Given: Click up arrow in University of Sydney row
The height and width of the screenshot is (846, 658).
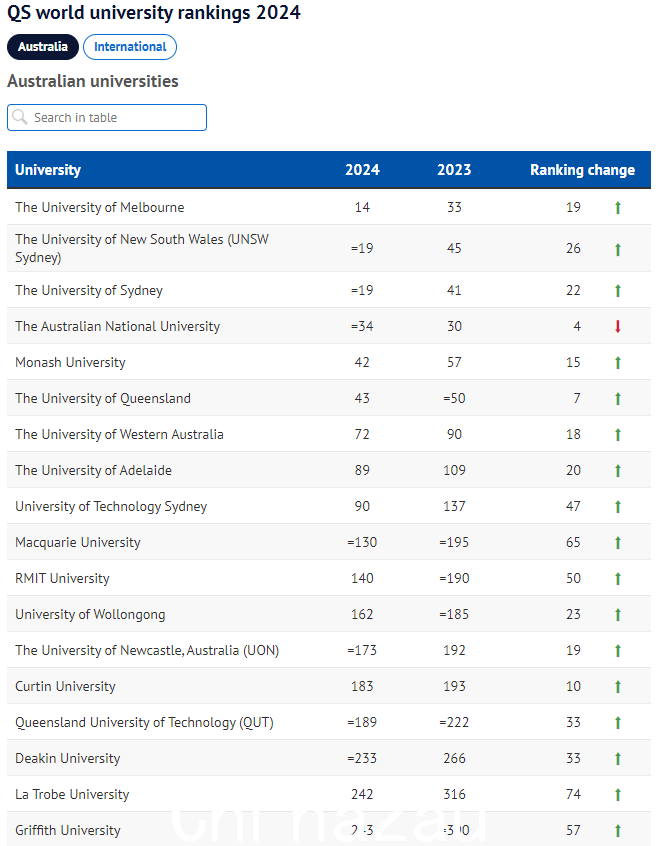Looking at the screenshot, I should point(618,291).
